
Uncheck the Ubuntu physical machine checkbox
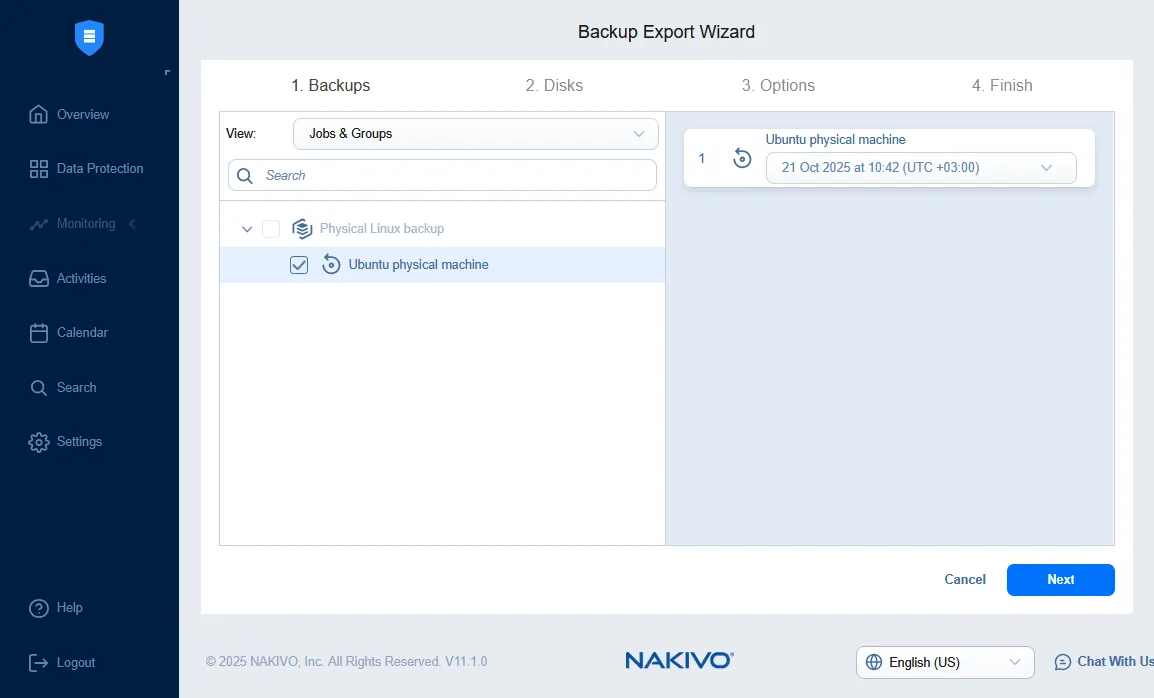click(299, 264)
